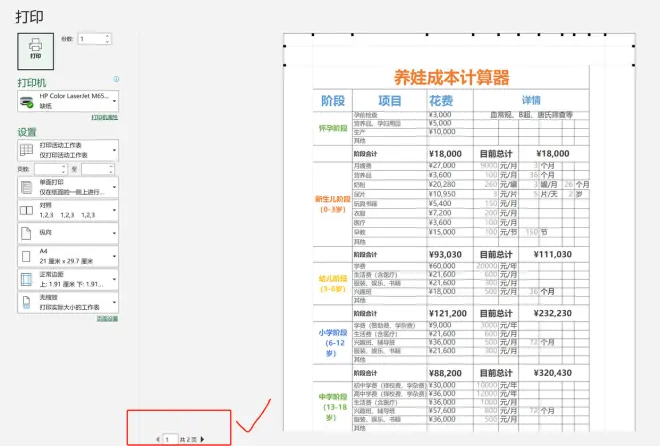Viewport: 660px width, 446px height.
Task: Open the HP Color LaserJet printer dropdown
Action: point(68,101)
